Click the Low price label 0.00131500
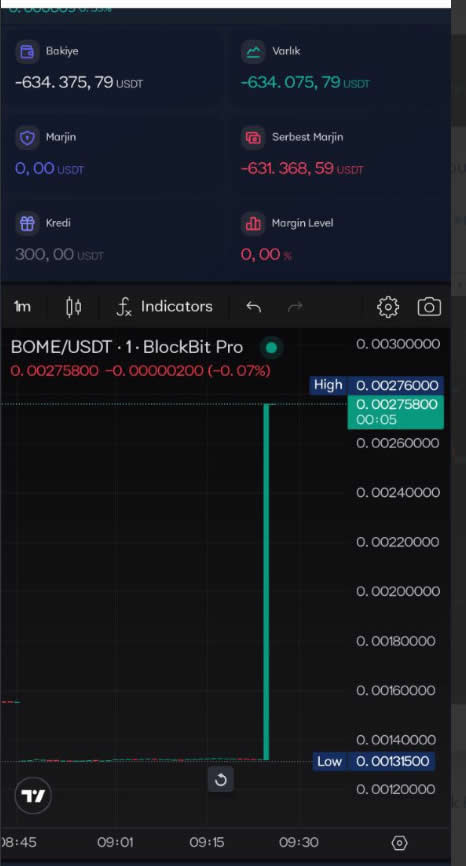Image resolution: width=466 pixels, height=866 pixels. coord(374,762)
